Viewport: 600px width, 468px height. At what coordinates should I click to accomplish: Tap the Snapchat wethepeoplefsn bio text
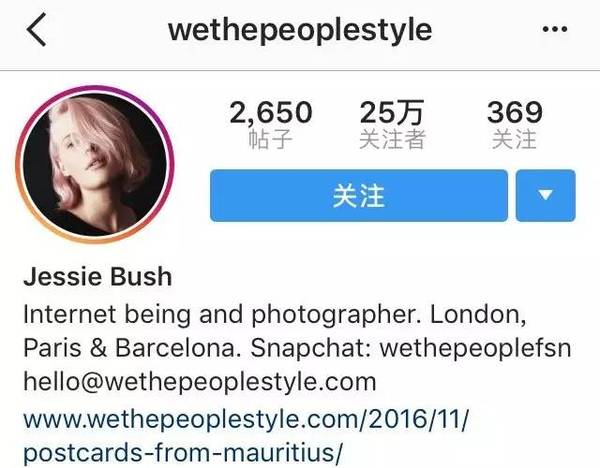tap(411, 348)
